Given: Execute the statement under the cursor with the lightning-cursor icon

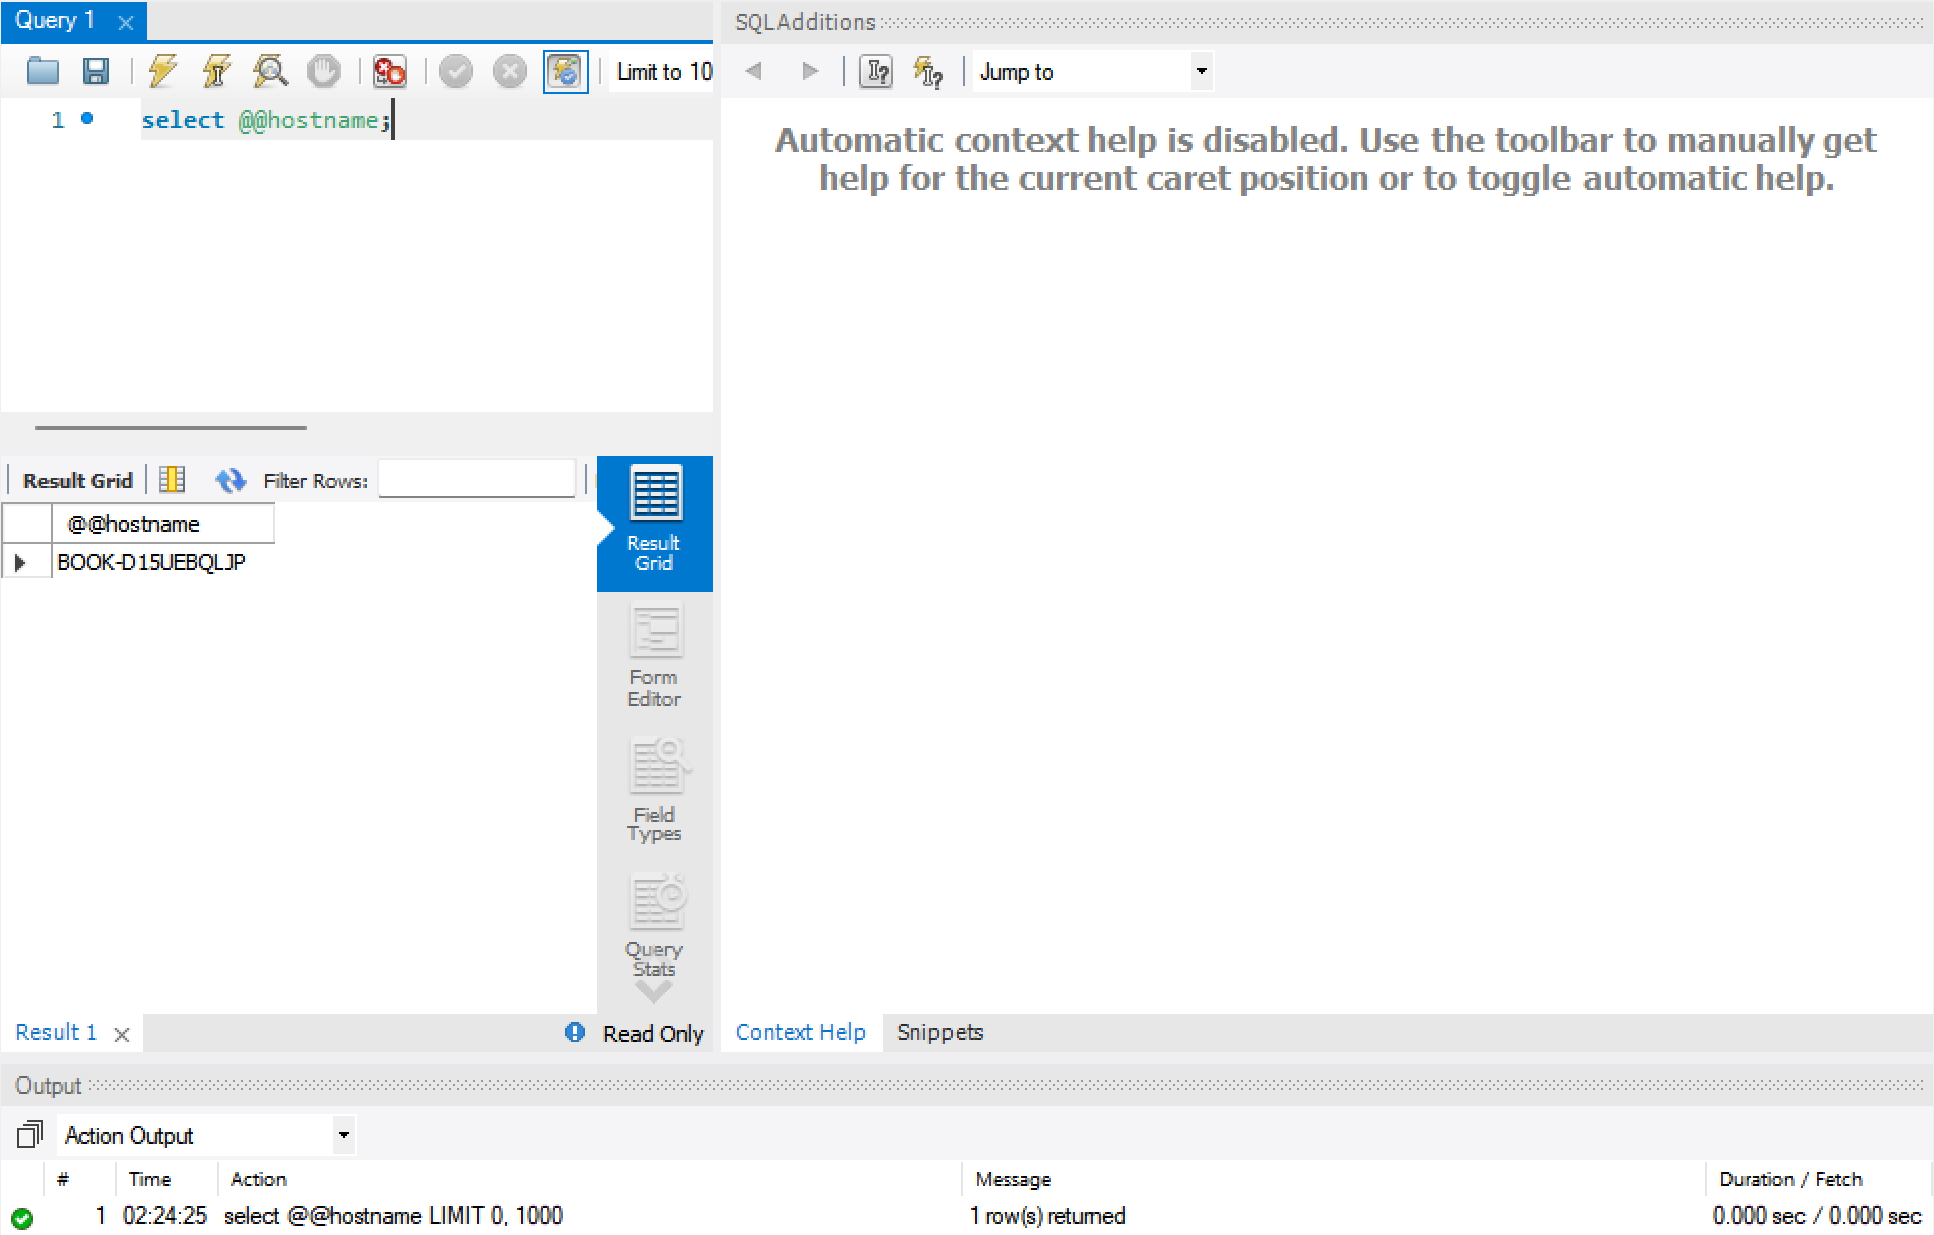Looking at the screenshot, I should click(x=216, y=71).
